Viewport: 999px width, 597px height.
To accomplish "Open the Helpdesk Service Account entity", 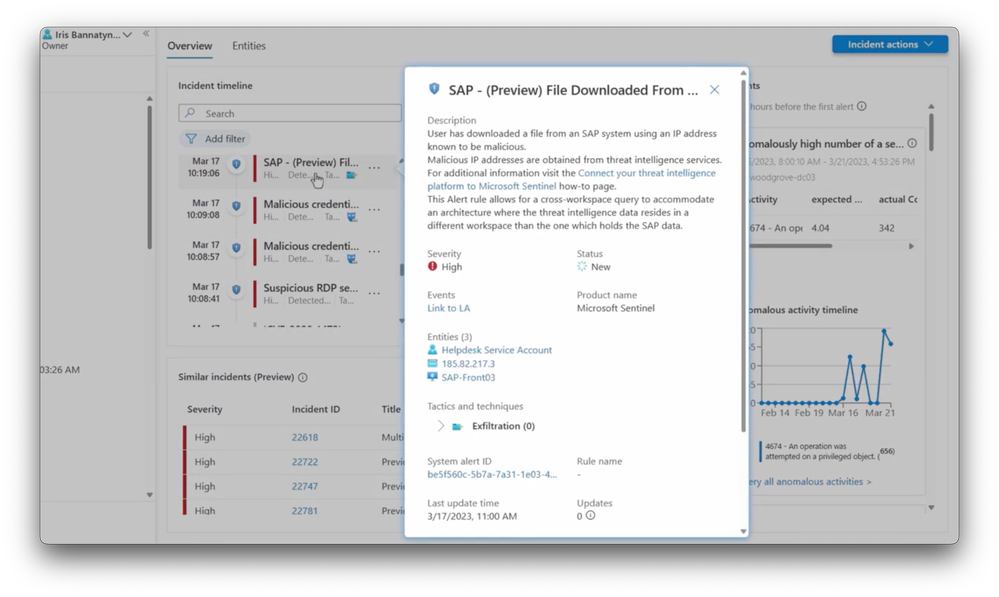I will pos(497,350).
